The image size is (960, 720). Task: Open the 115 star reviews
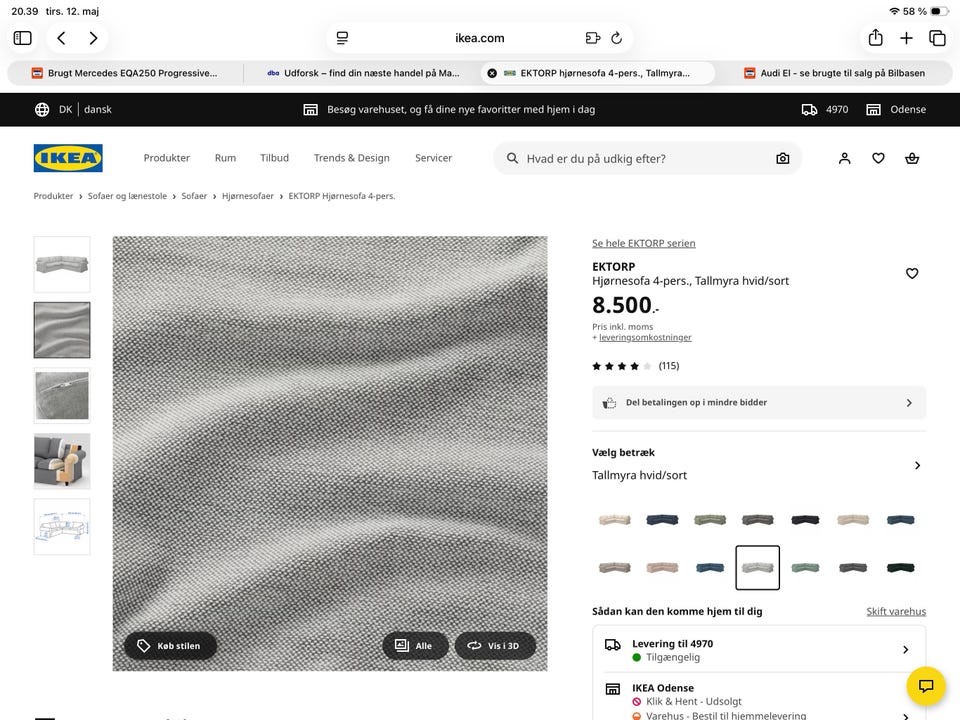click(x=636, y=366)
